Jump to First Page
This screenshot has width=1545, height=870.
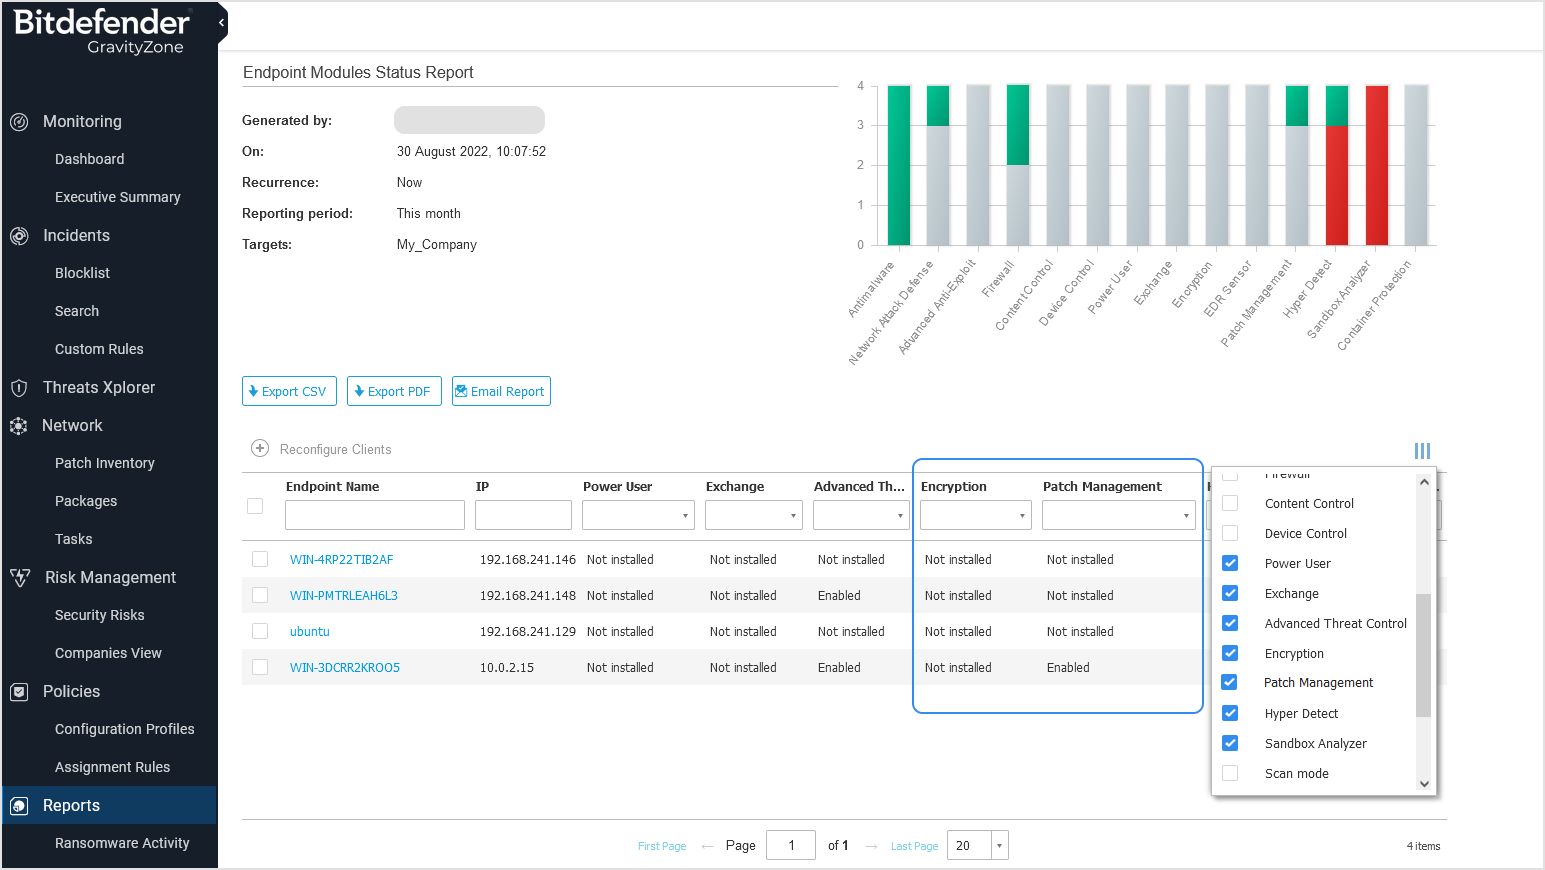point(662,846)
